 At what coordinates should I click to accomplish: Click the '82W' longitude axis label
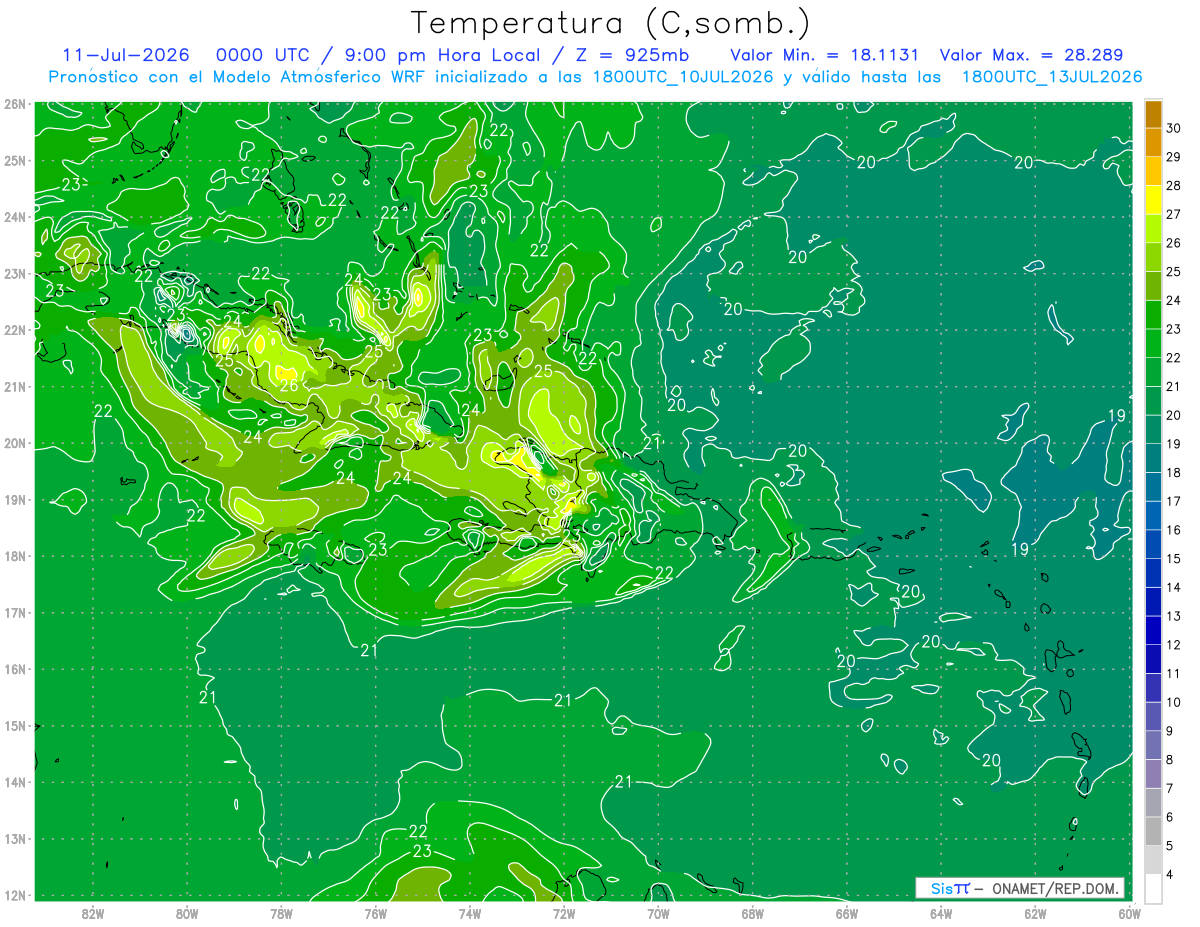point(92,913)
